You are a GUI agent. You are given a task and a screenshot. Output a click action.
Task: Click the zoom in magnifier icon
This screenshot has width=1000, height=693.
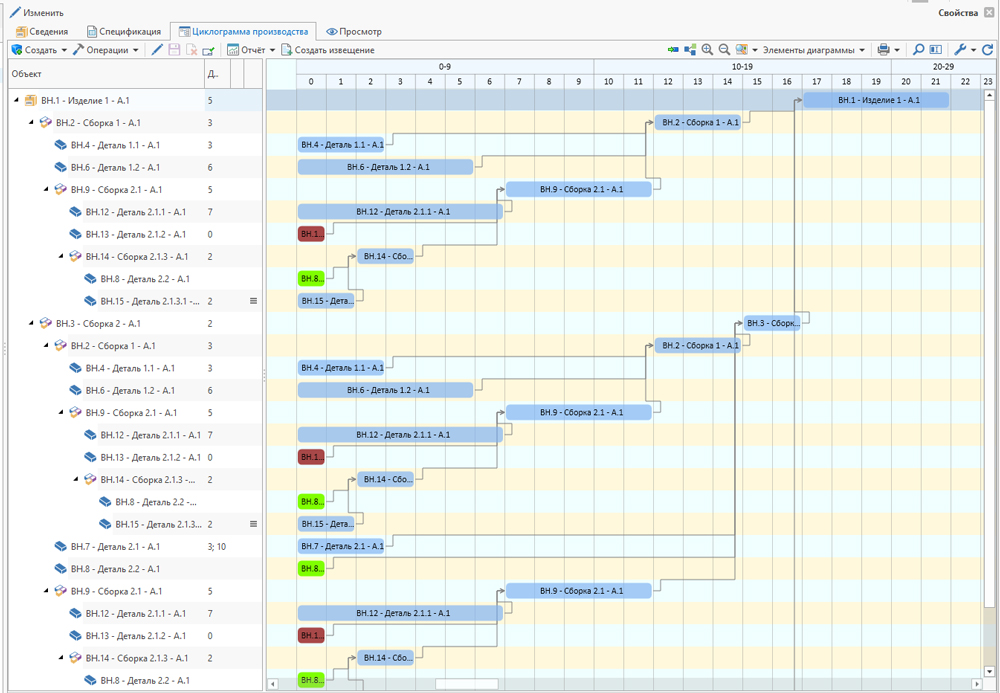click(707, 50)
